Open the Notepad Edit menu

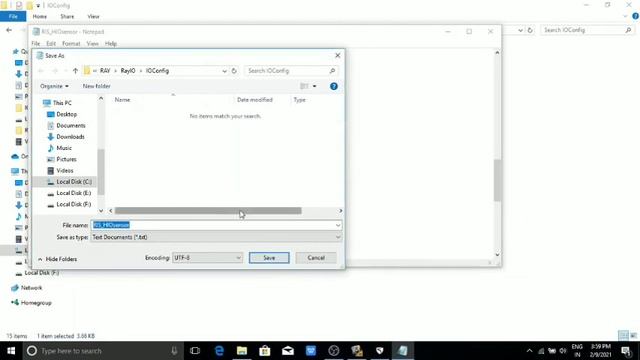51,43
